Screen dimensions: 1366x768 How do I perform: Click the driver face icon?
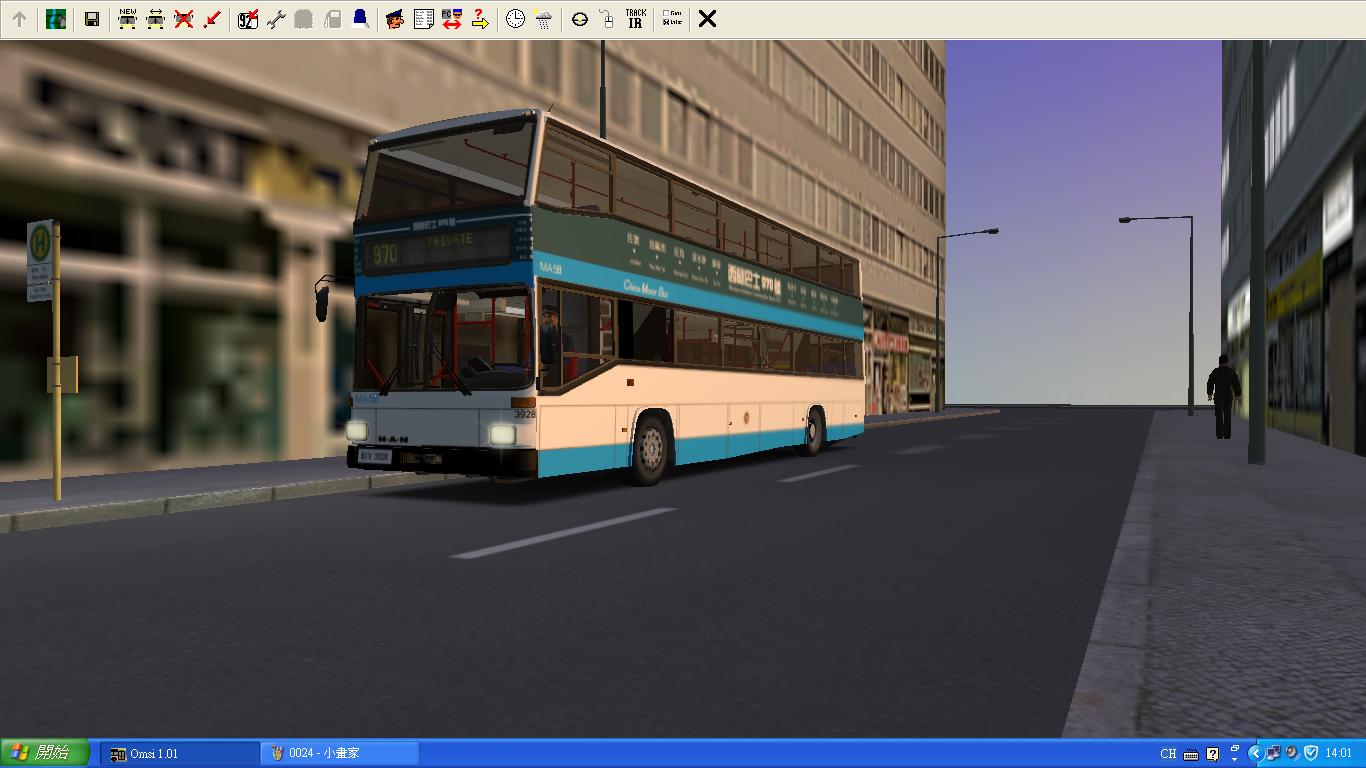395,19
